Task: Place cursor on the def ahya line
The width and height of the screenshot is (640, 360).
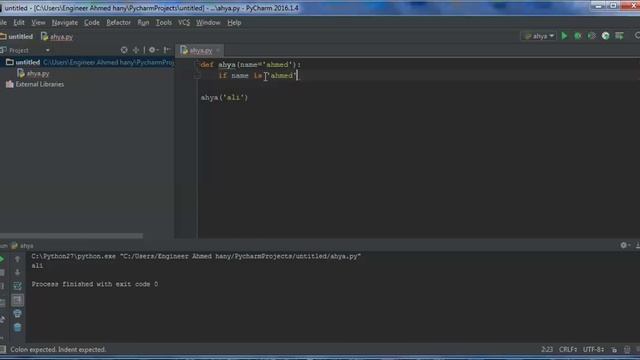Action: click(x=250, y=64)
